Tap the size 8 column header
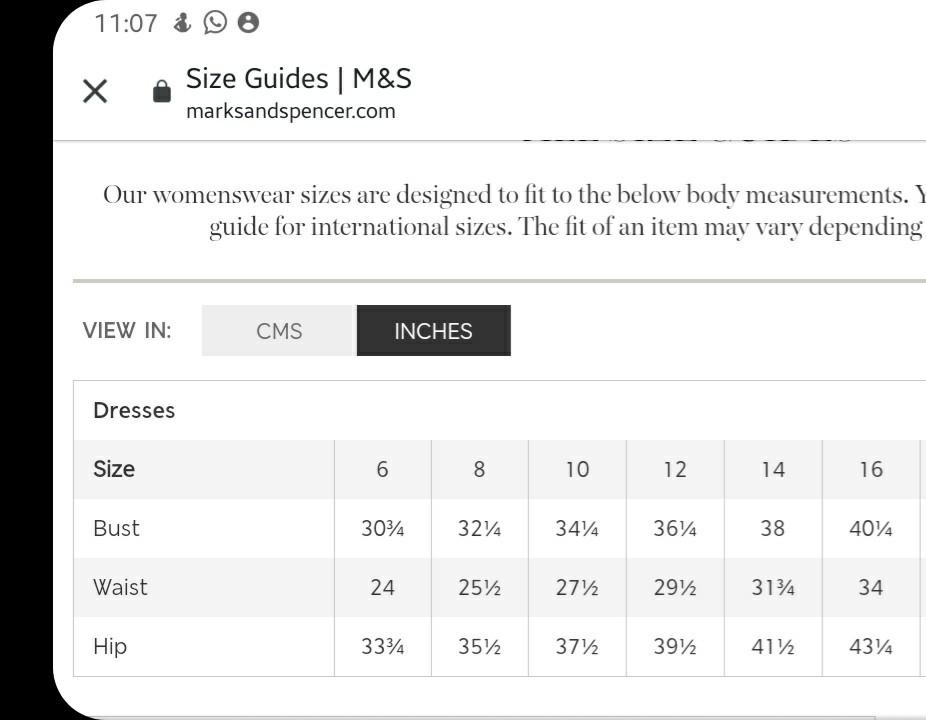This screenshot has width=926, height=720. tap(480, 470)
